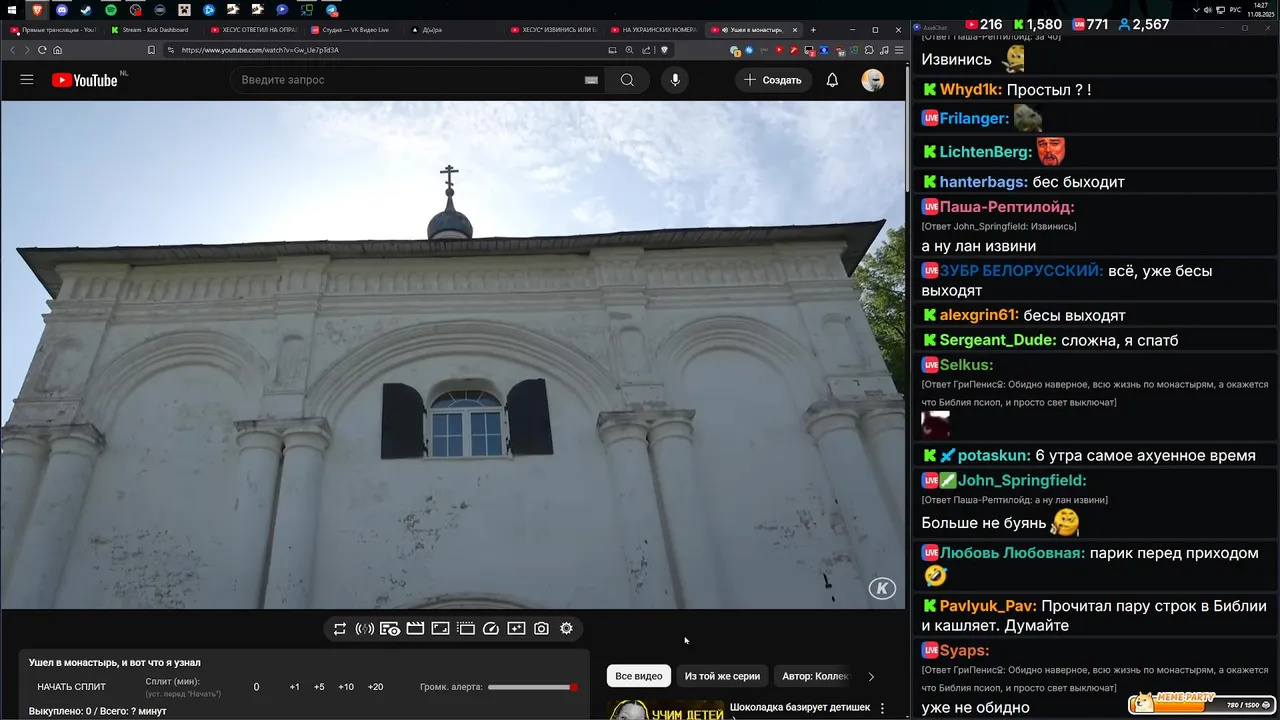
Task: Open Windows Start menu
Action: [x=11, y=10]
